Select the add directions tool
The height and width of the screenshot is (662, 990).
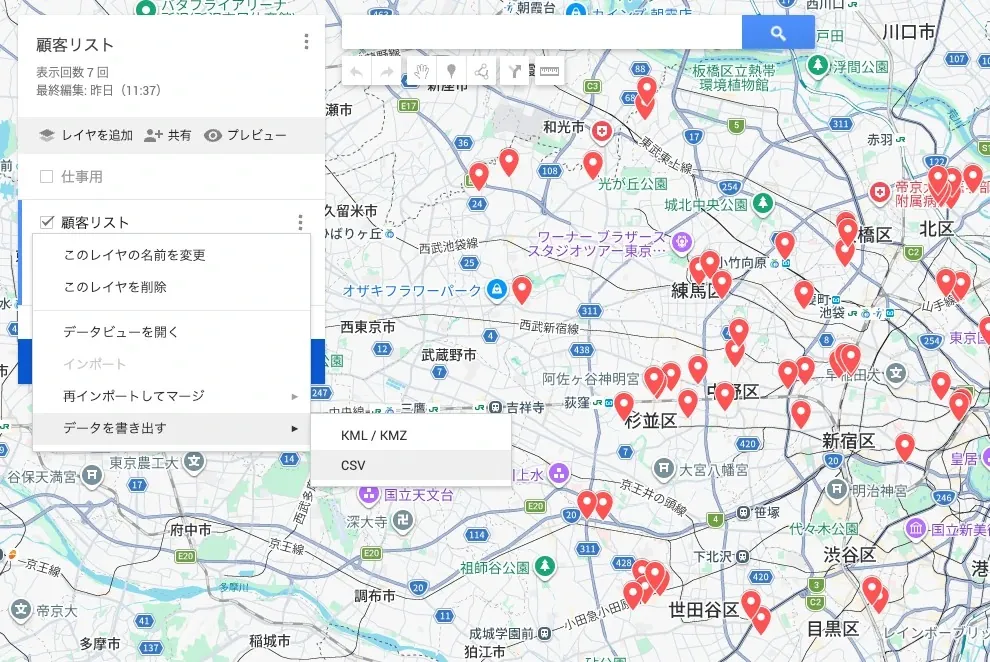click(x=515, y=72)
